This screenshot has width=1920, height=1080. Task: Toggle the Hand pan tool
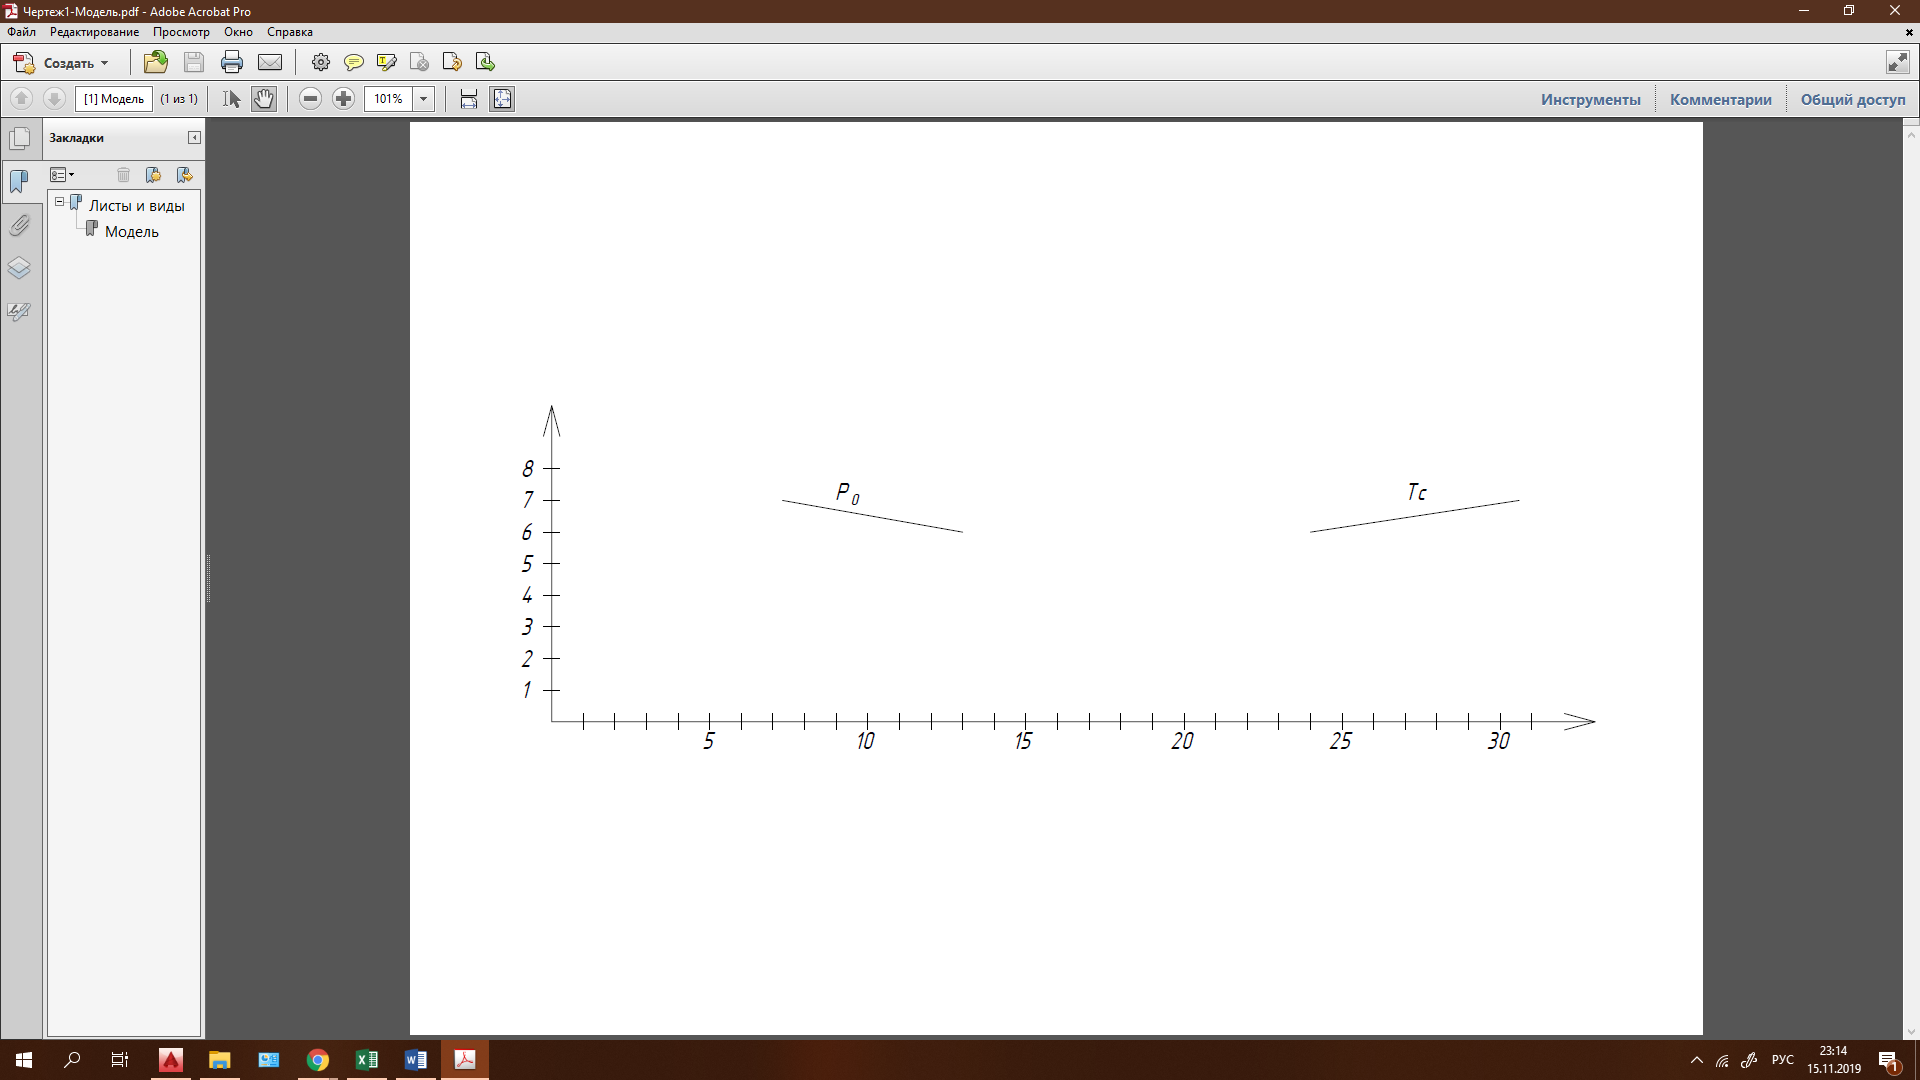click(263, 98)
